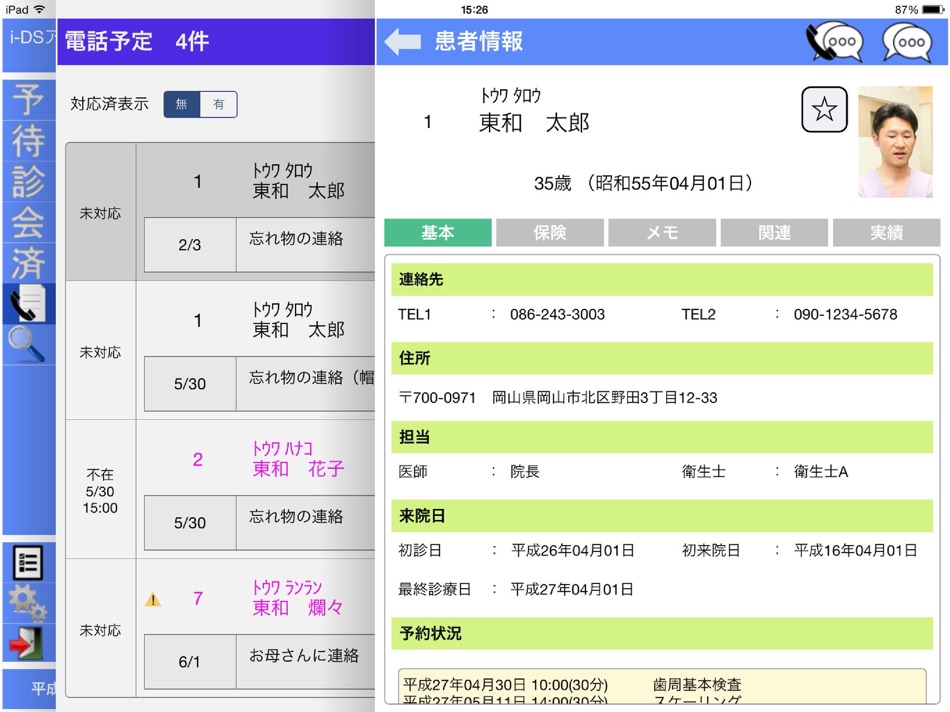Tap the logout door icon
Screen dimensions: 950x712
tap(28, 643)
